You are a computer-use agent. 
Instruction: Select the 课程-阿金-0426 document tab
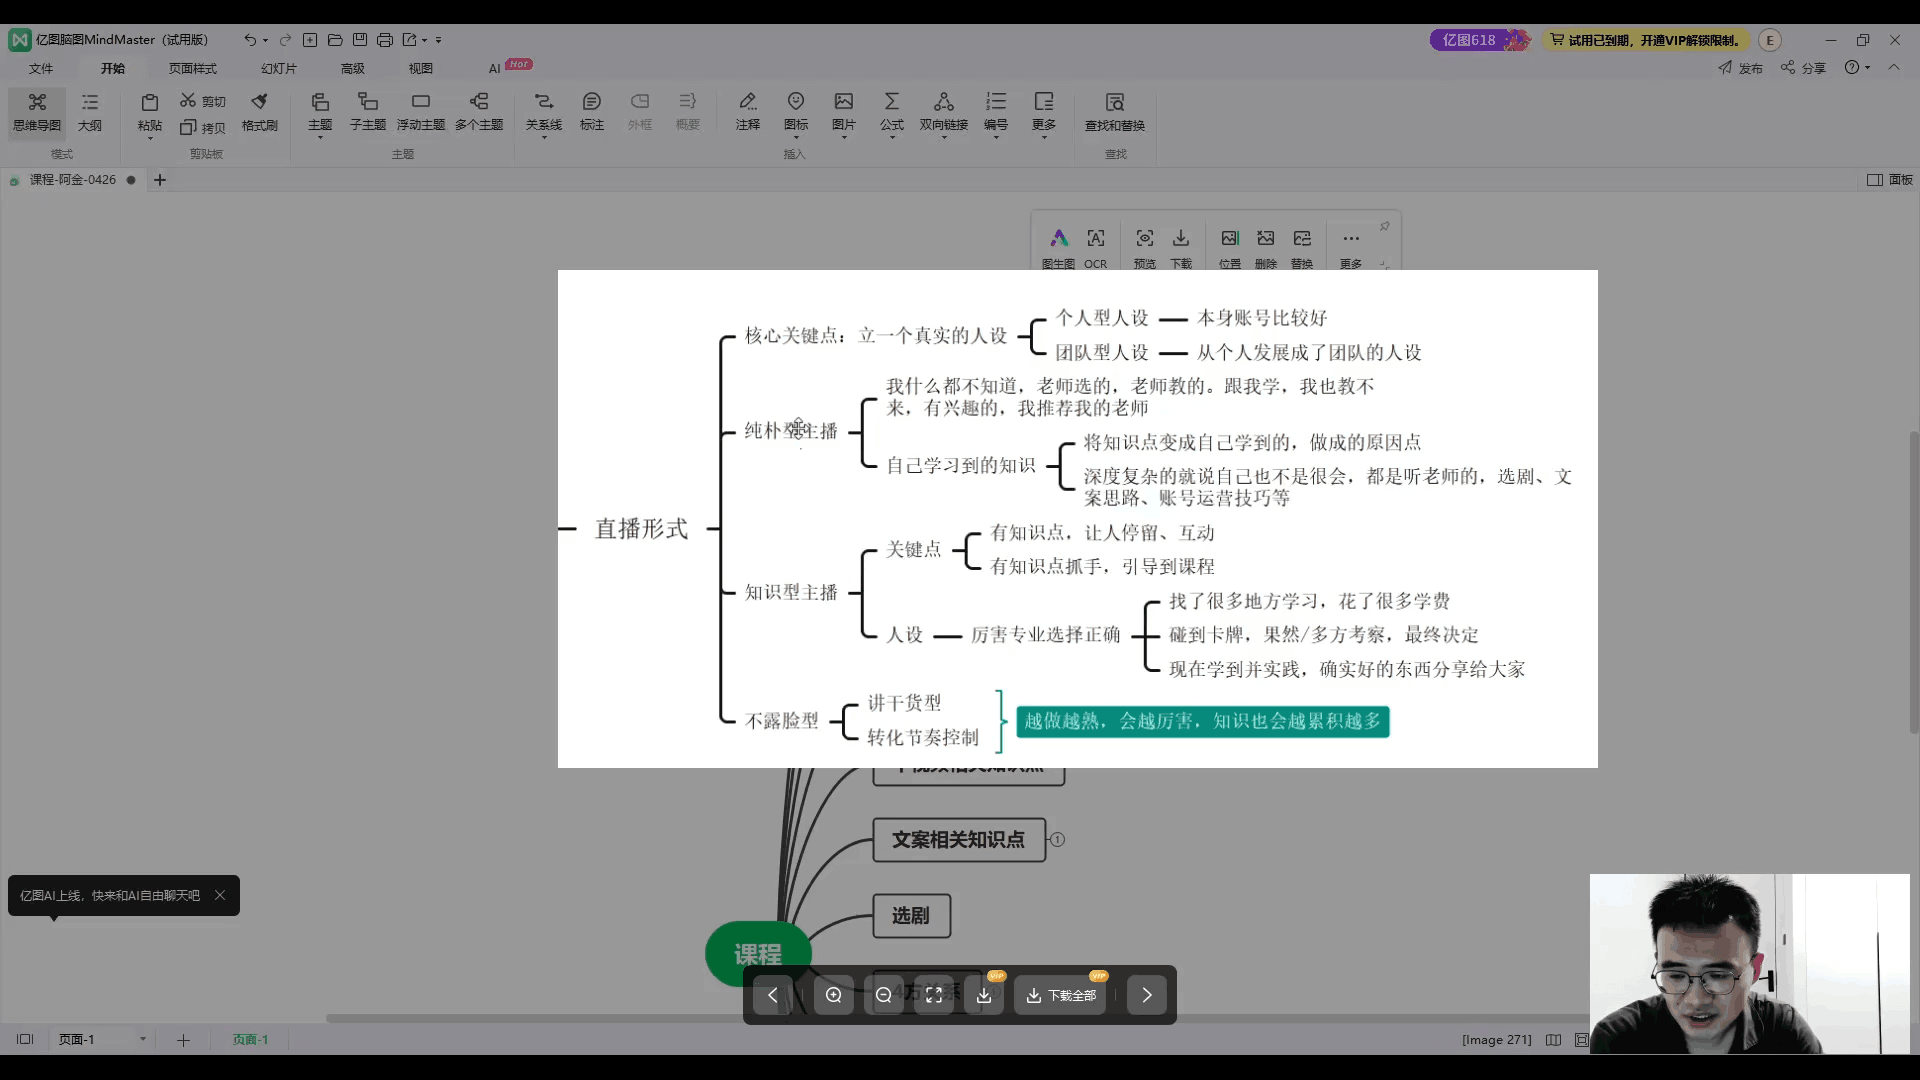point(72,180)
